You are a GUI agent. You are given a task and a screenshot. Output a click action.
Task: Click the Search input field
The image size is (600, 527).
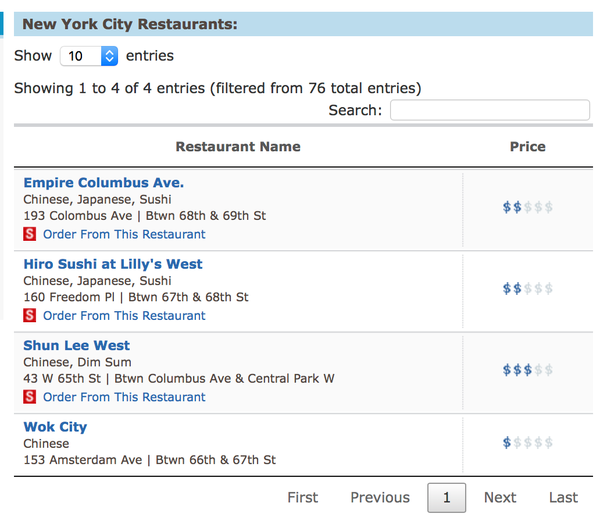pos(489,110)
